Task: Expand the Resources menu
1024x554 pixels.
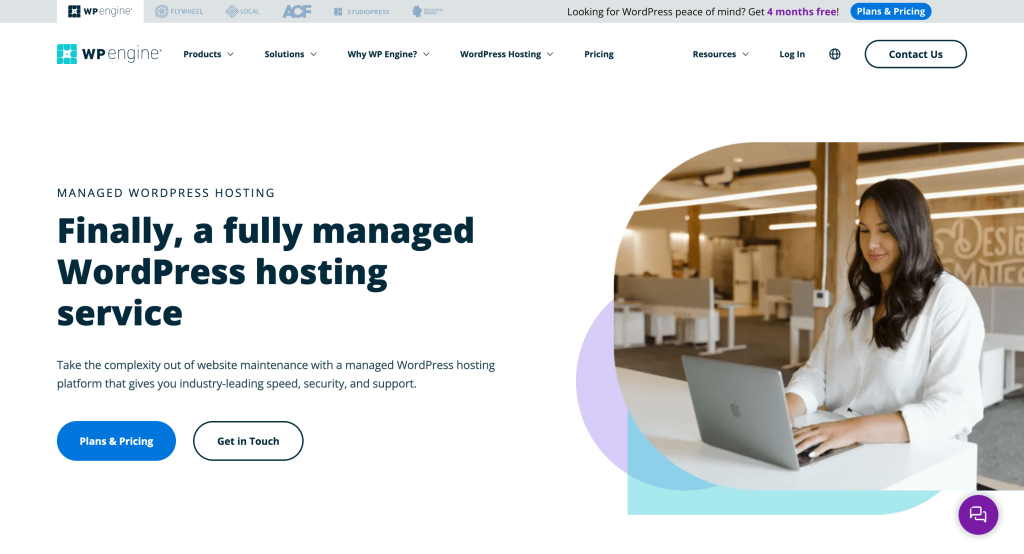Action: (x=720, y=54)
